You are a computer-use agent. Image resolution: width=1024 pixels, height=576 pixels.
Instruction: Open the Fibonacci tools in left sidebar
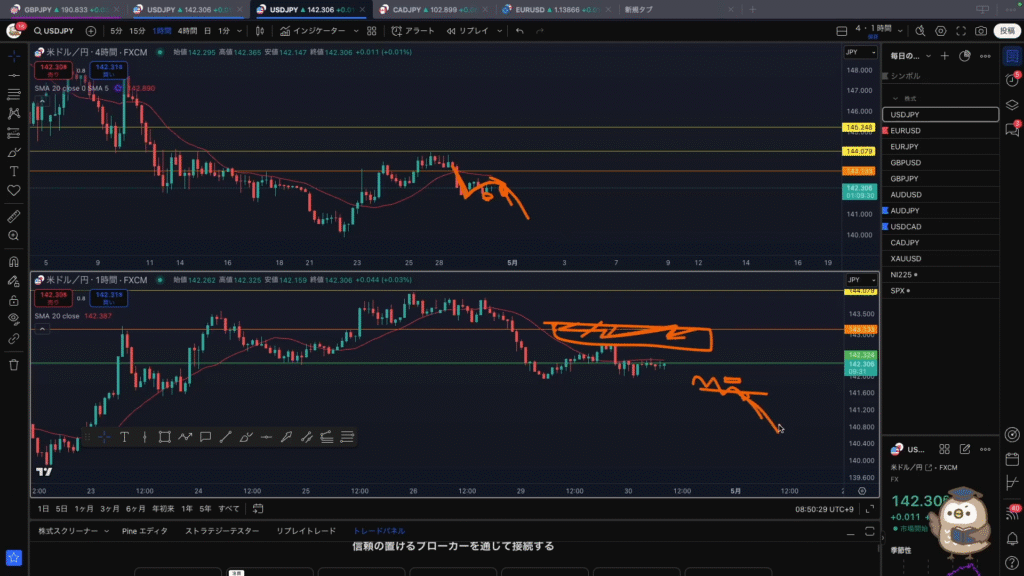click(x=14, y=95)
